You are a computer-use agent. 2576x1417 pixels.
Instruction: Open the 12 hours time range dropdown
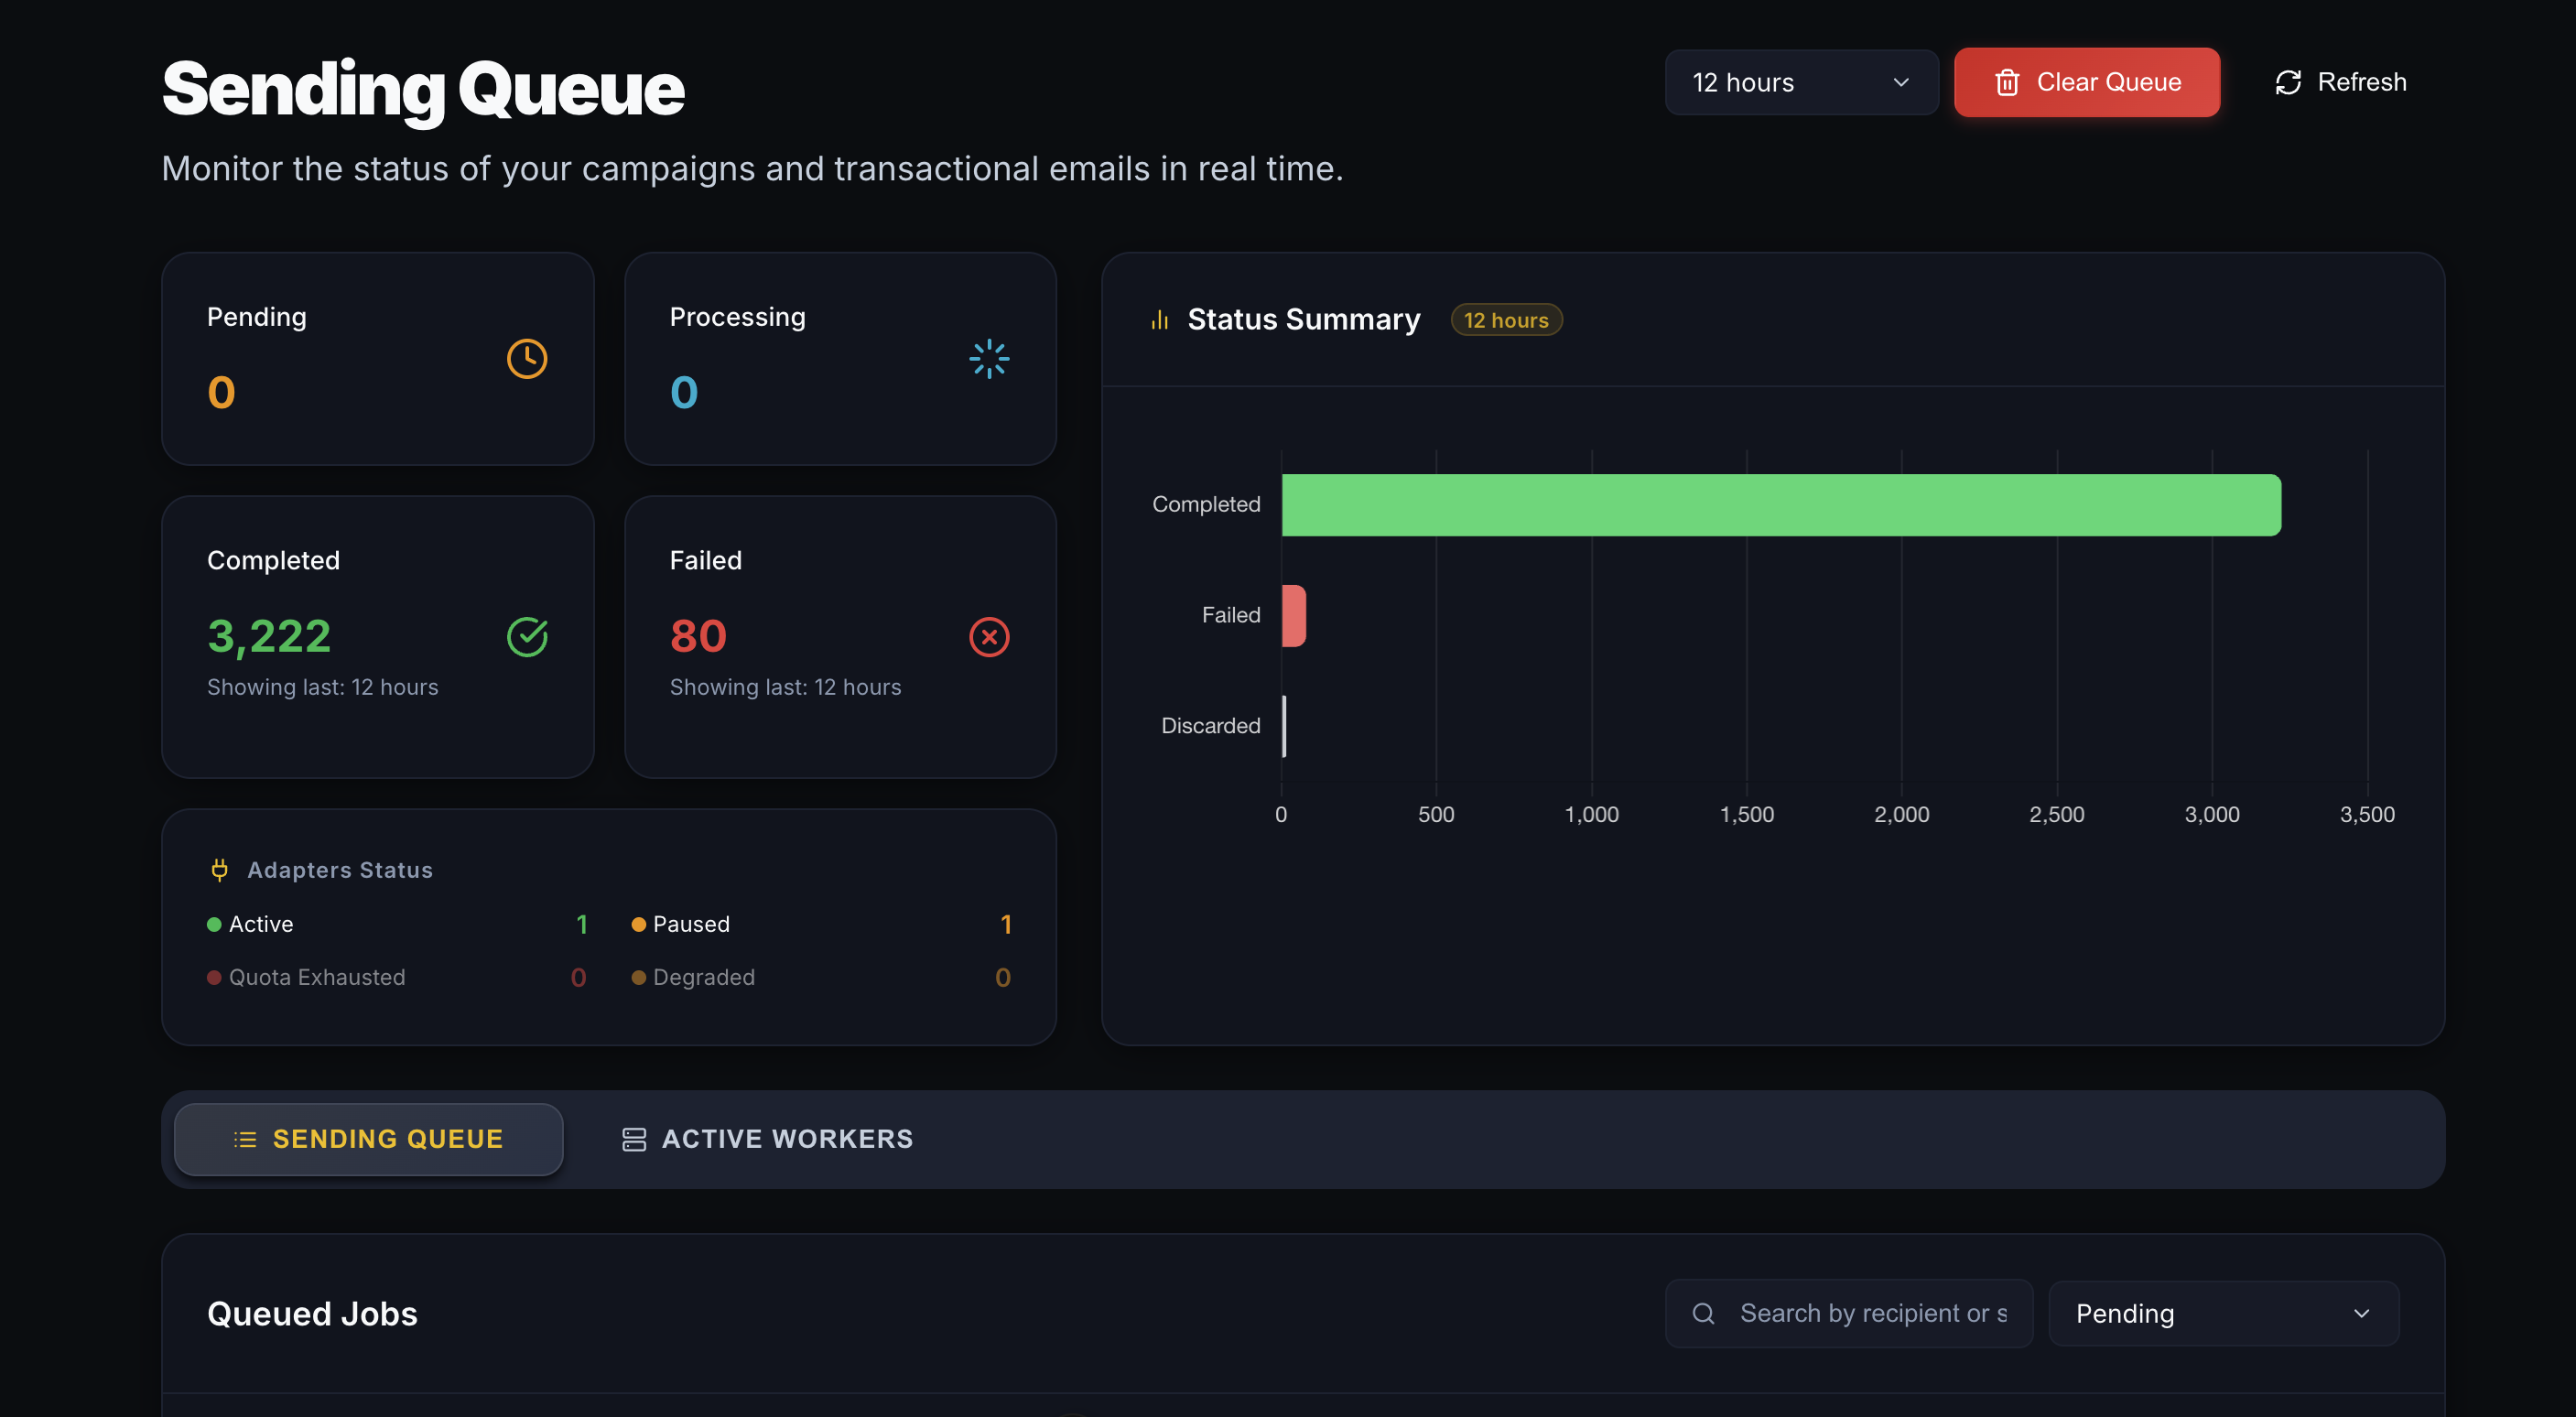pos(1800,83)
